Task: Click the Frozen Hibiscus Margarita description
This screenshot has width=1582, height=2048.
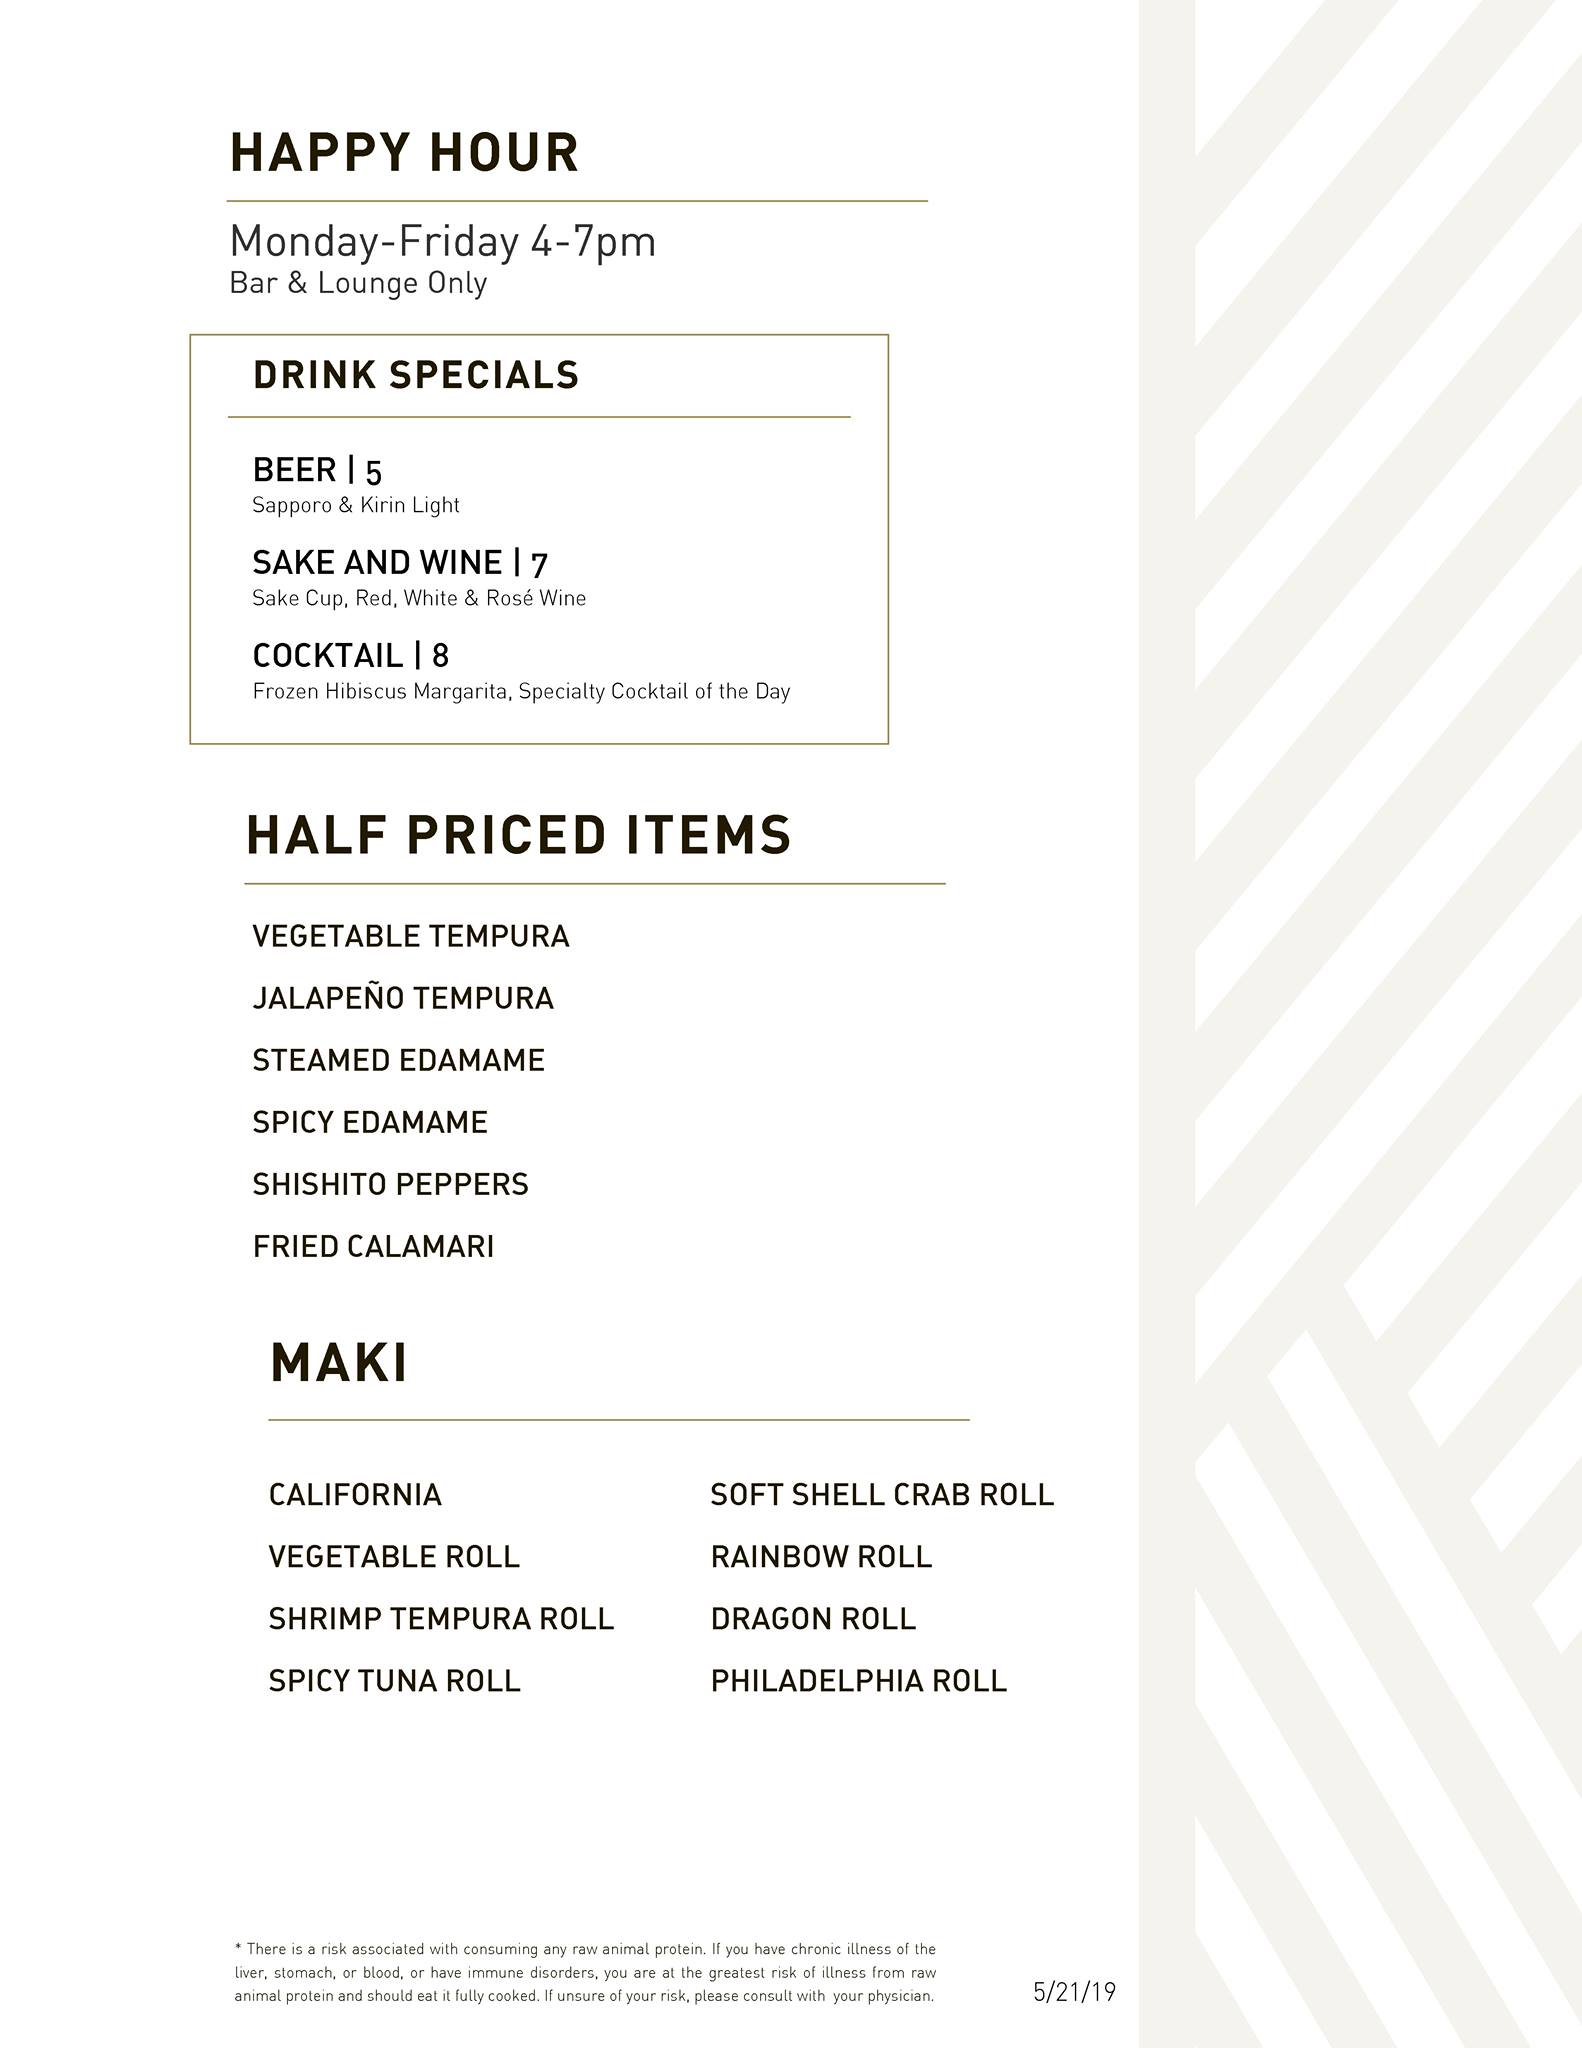Action: (521, 691)
